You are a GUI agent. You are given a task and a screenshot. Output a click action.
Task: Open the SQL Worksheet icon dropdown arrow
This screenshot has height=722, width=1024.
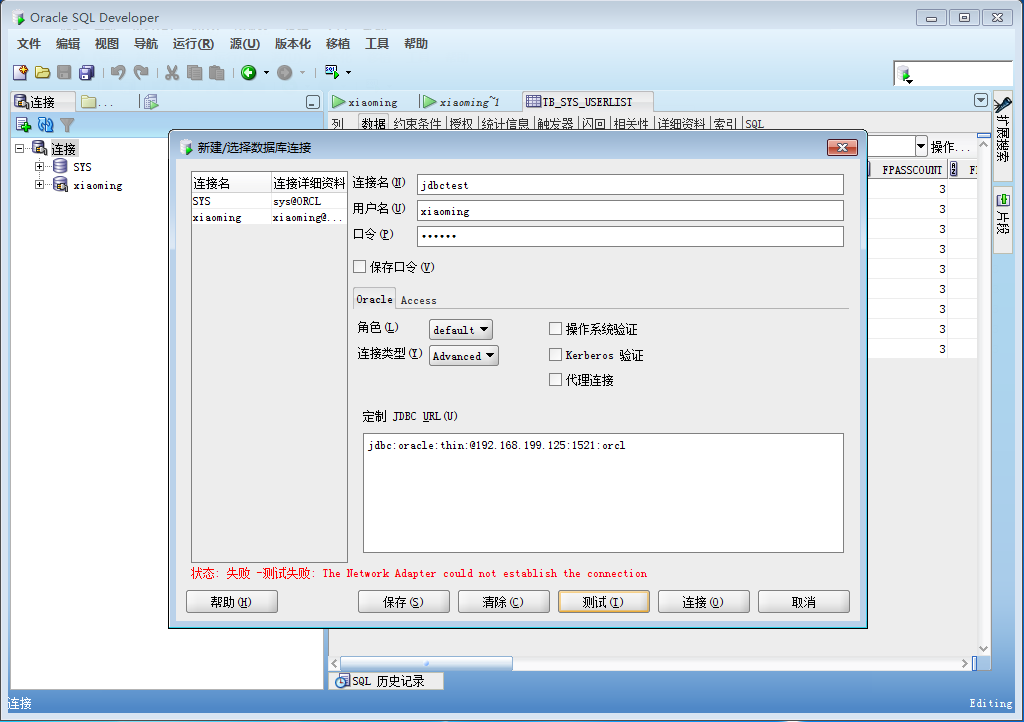[x=348, y=72]
